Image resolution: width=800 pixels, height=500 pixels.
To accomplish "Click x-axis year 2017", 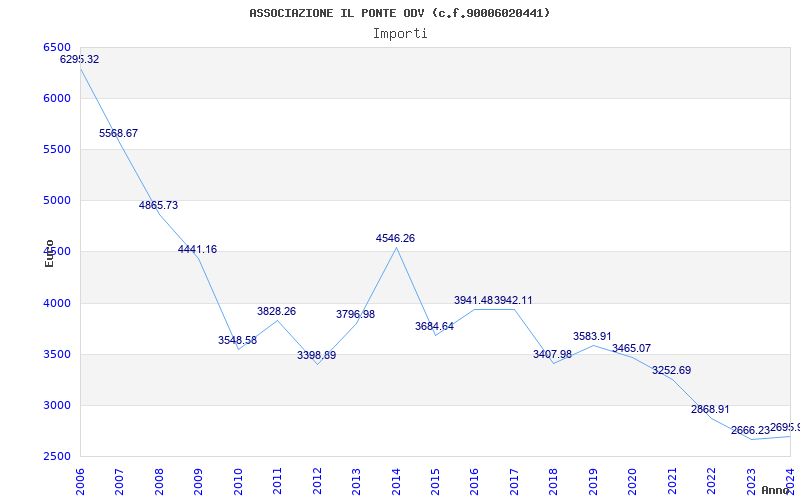I will click(514, 481).
